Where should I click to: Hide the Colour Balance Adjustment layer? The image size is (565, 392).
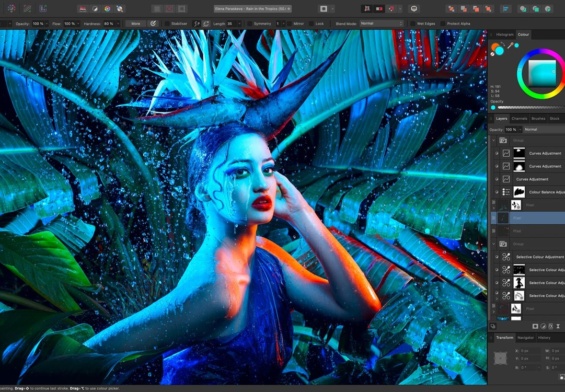(497, 192)
